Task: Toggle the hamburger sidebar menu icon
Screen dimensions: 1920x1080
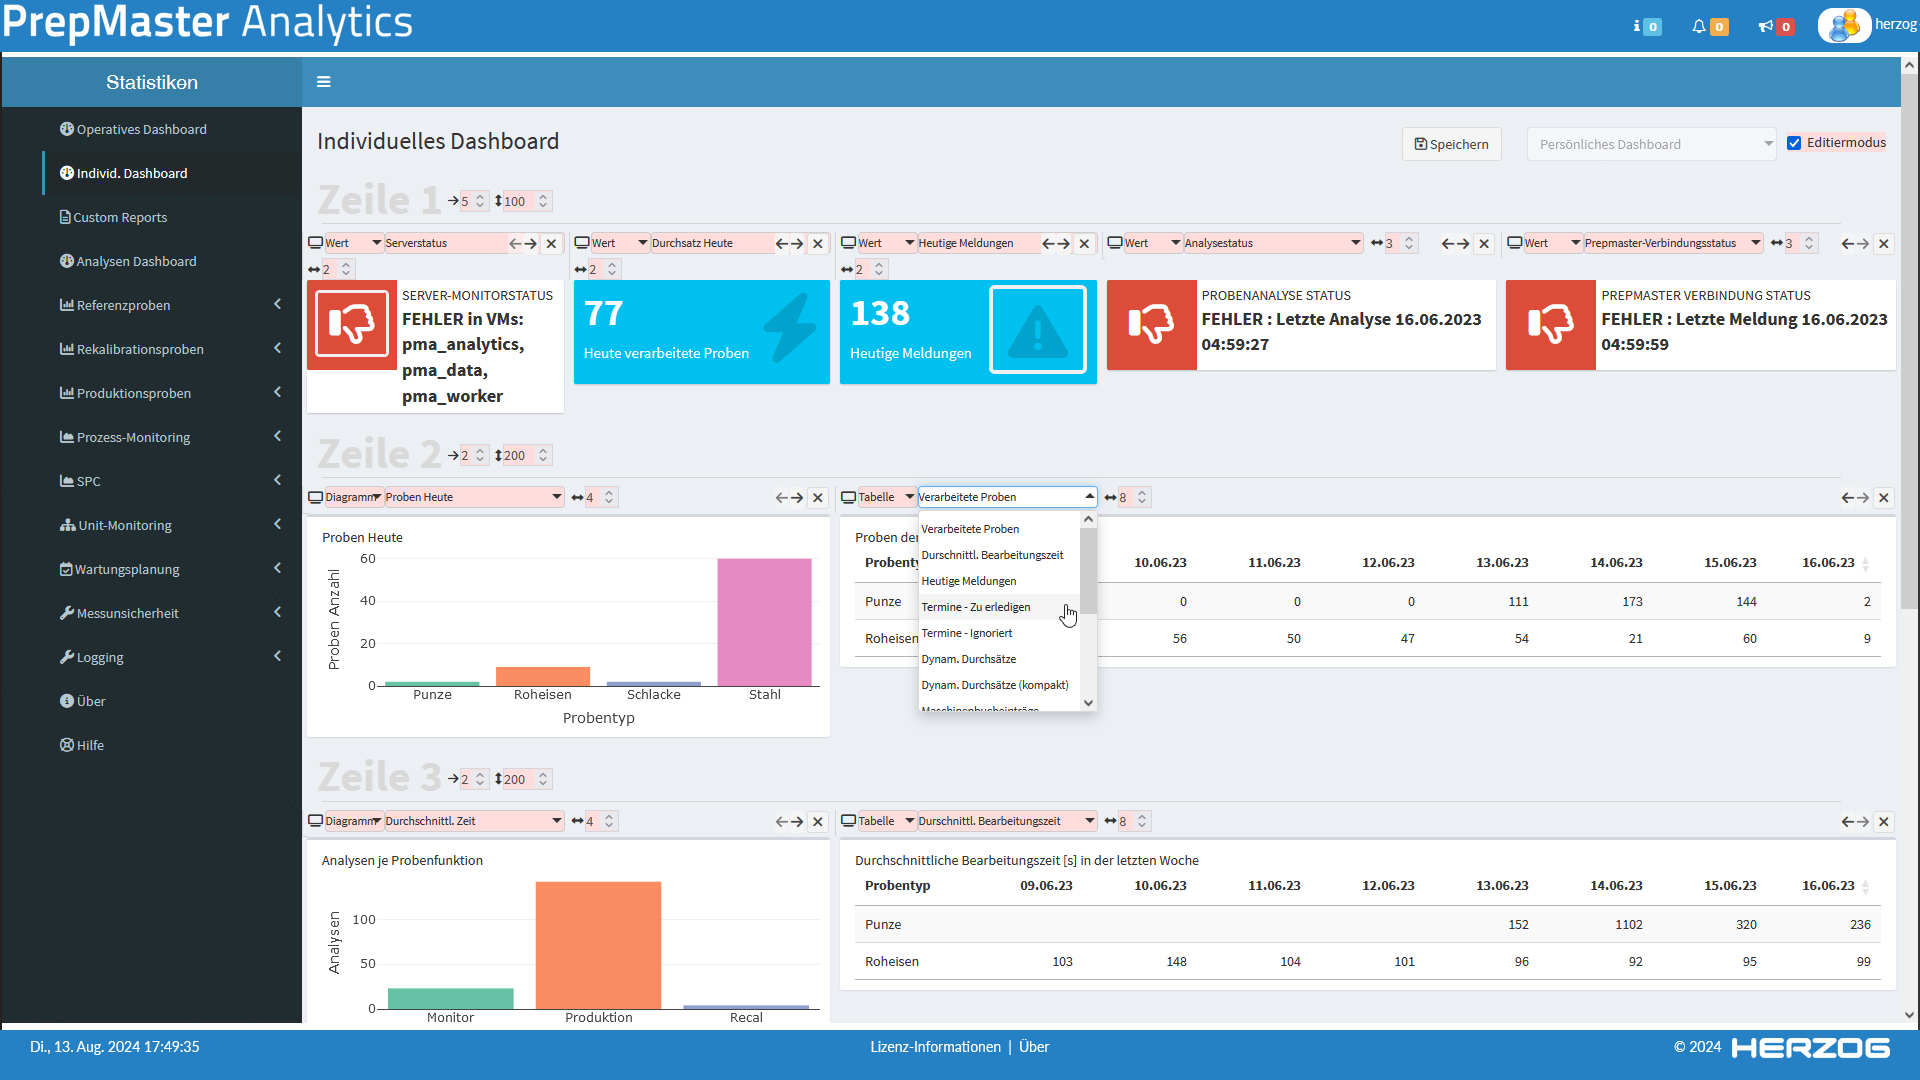Action: click(x=323, y=82)
